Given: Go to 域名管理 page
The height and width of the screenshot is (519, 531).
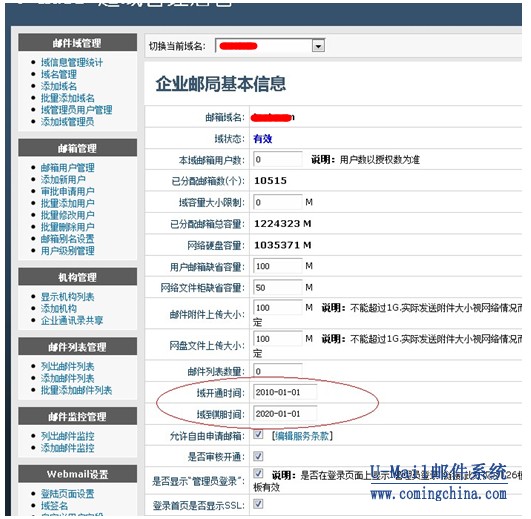Looking at the screenshot, I should pos(59,74).
